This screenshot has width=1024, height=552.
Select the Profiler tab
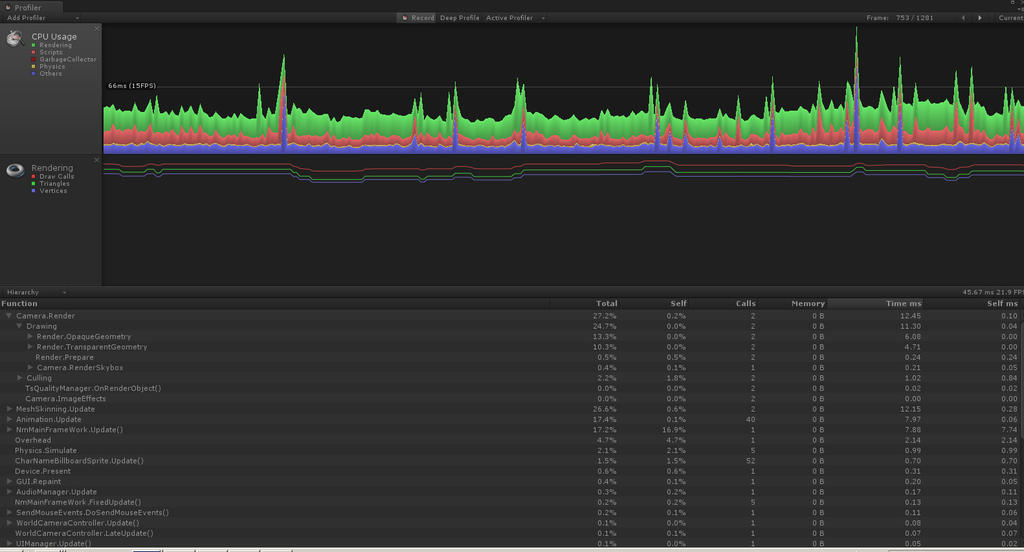click(31, 7)
